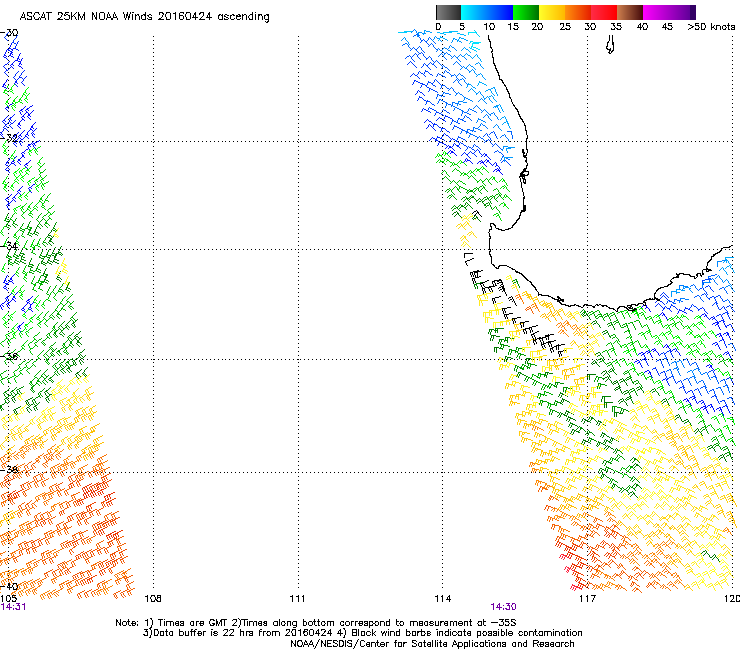
Task: Click the cyan-blue 5-15 knots color segment
Action: pyautogui.click(x=487, y=12)
